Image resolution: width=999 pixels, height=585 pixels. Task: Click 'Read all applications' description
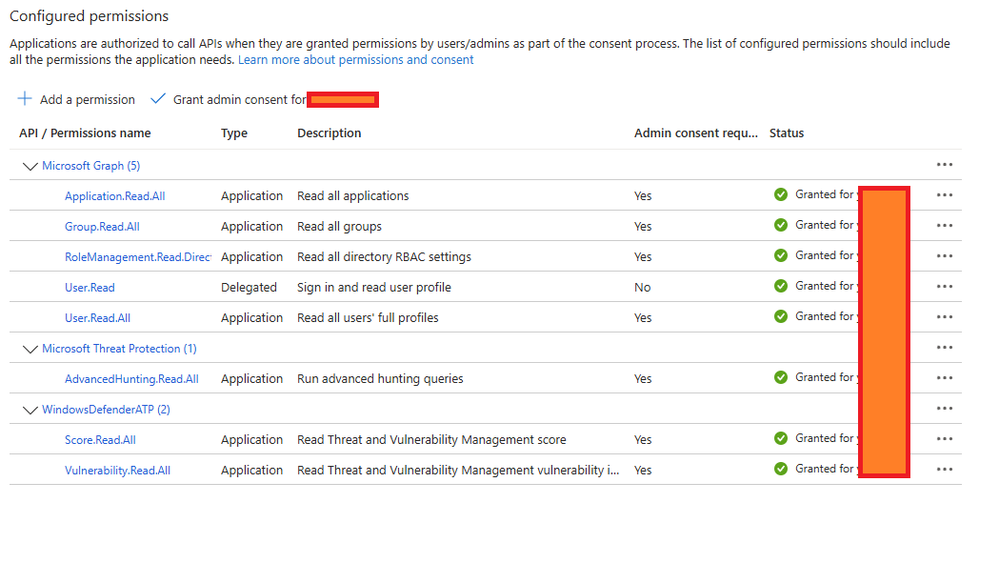pyautogui.click(x=353, y=196)
